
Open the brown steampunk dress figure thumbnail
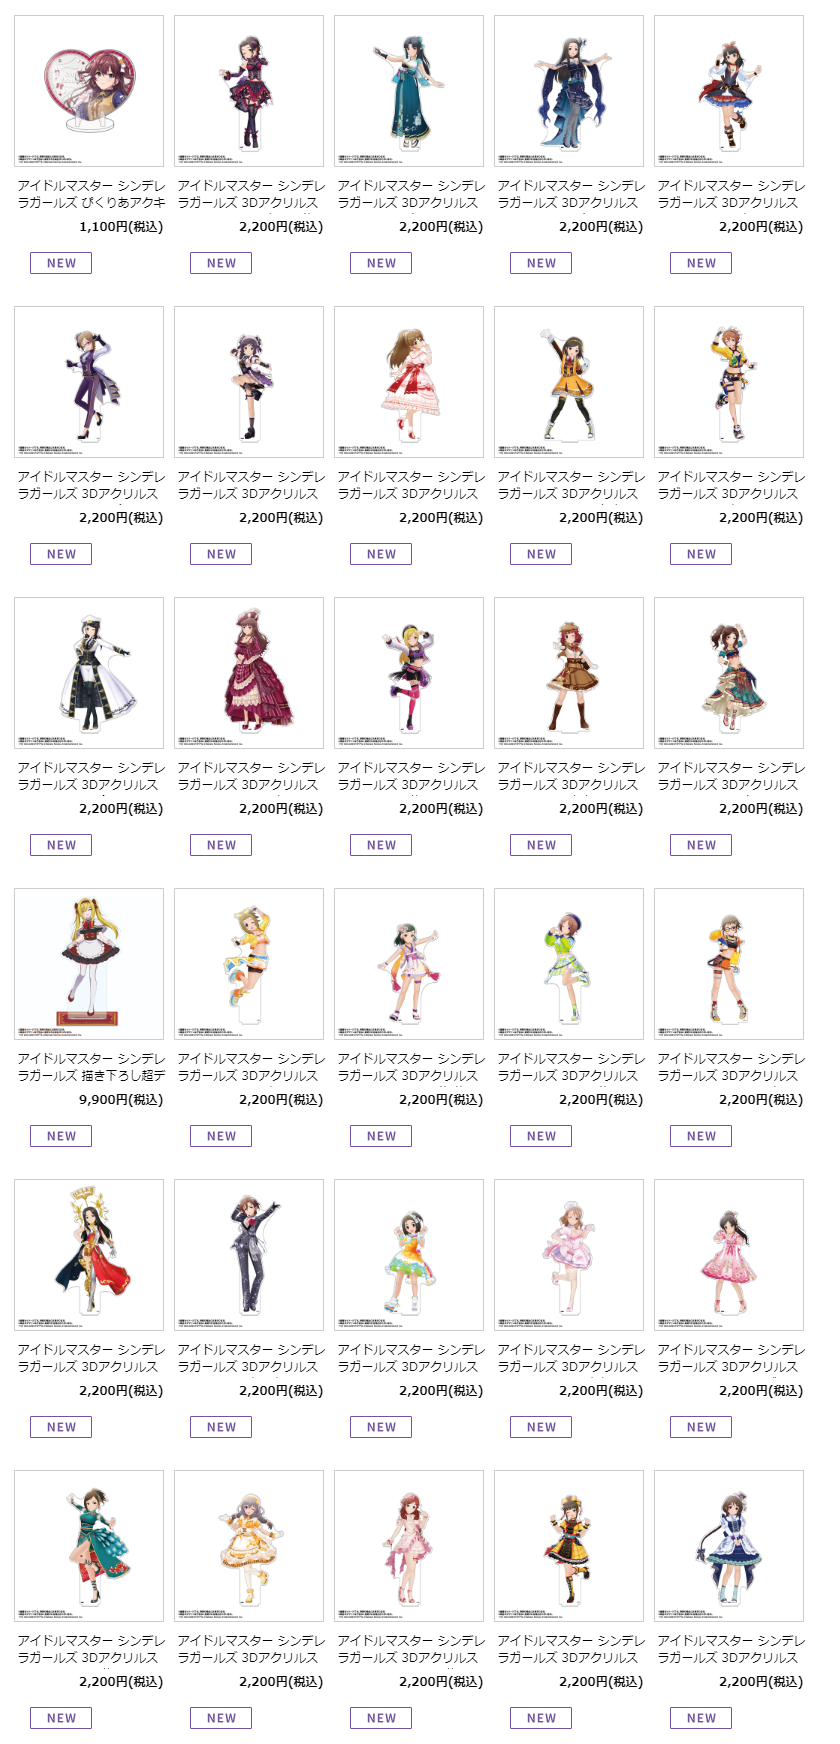[x=569, y=673]
